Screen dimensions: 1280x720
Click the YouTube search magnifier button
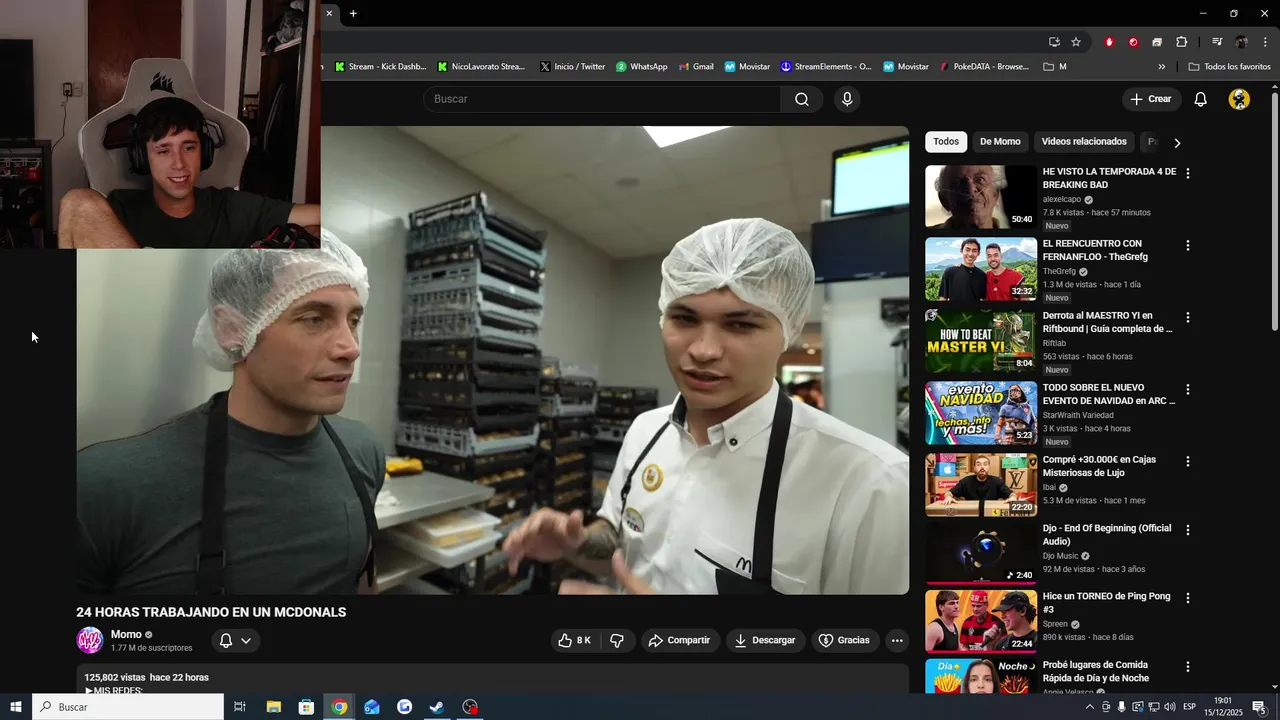[802, 99]
